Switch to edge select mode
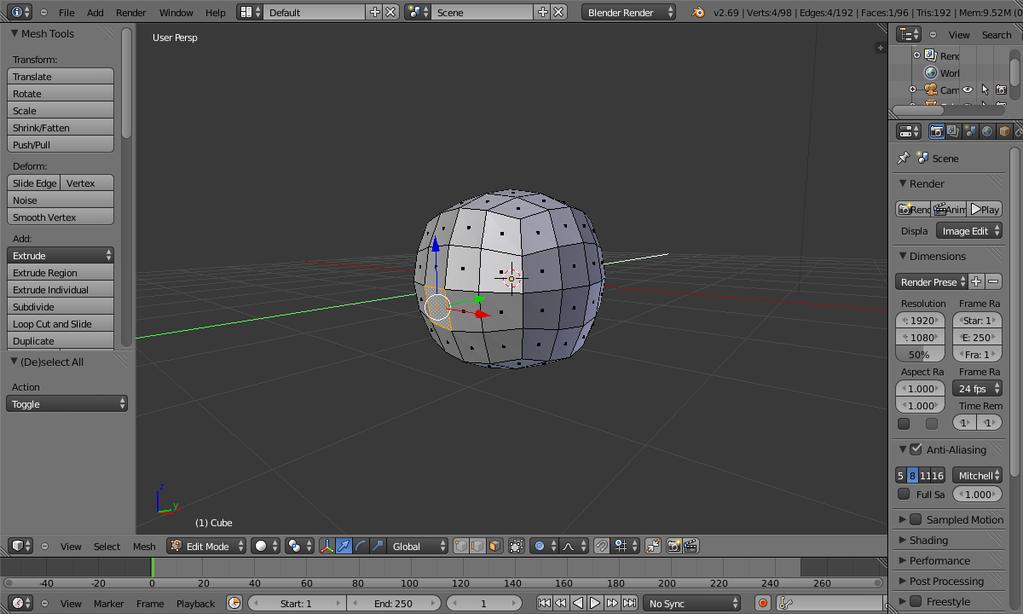The image size is (1023, 614). (478, 546)
